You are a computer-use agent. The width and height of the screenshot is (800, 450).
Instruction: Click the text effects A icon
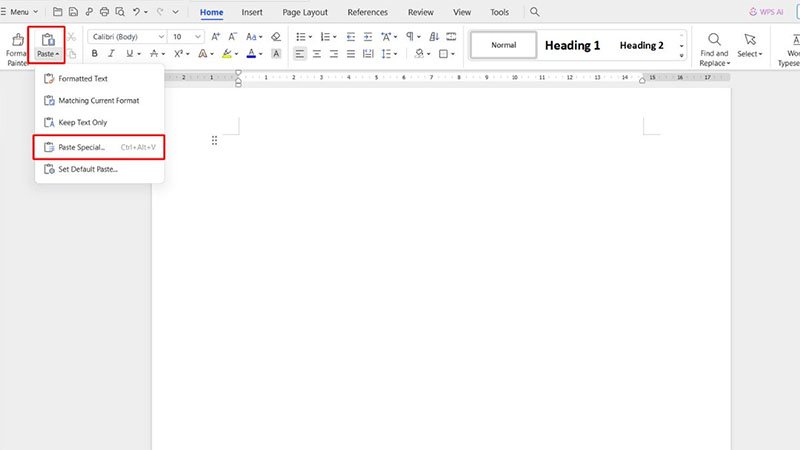point(203,54)
